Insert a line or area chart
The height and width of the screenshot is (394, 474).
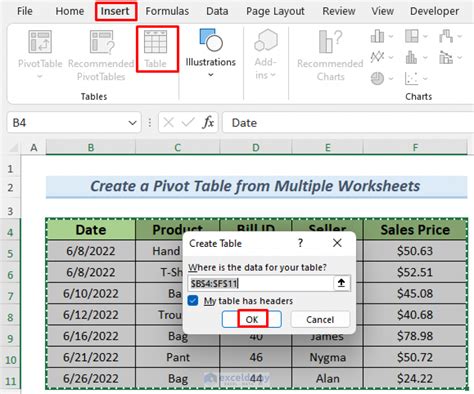[377, 57]
